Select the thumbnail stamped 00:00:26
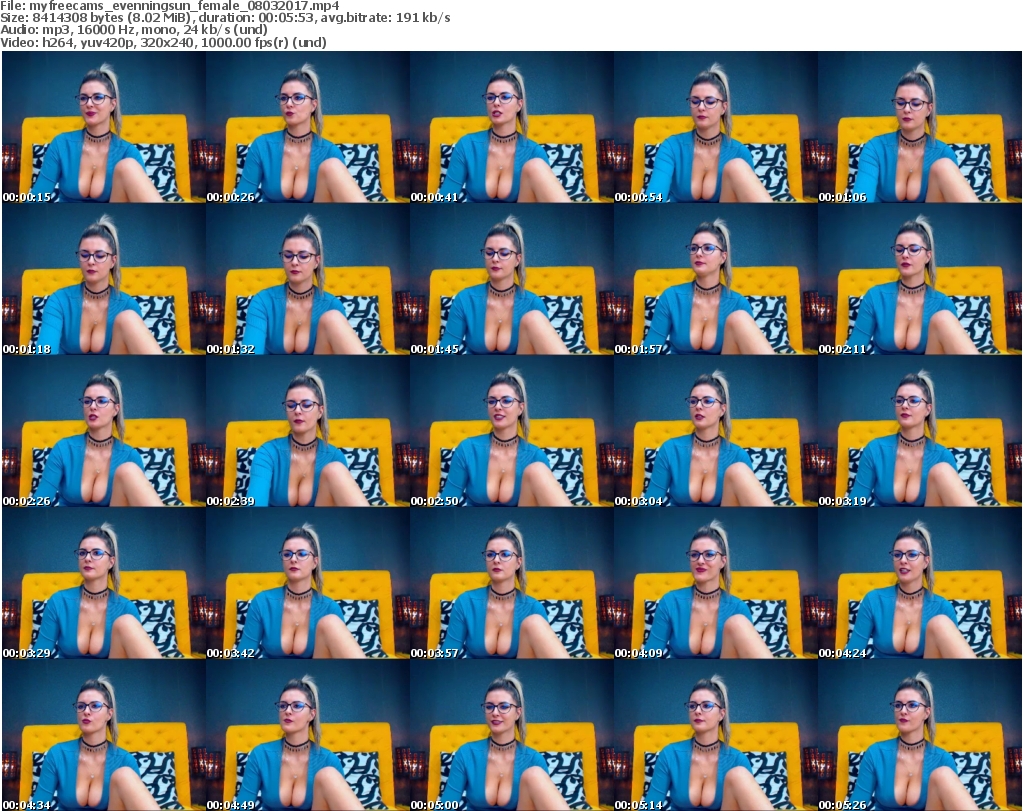 [x=308, y=127]
